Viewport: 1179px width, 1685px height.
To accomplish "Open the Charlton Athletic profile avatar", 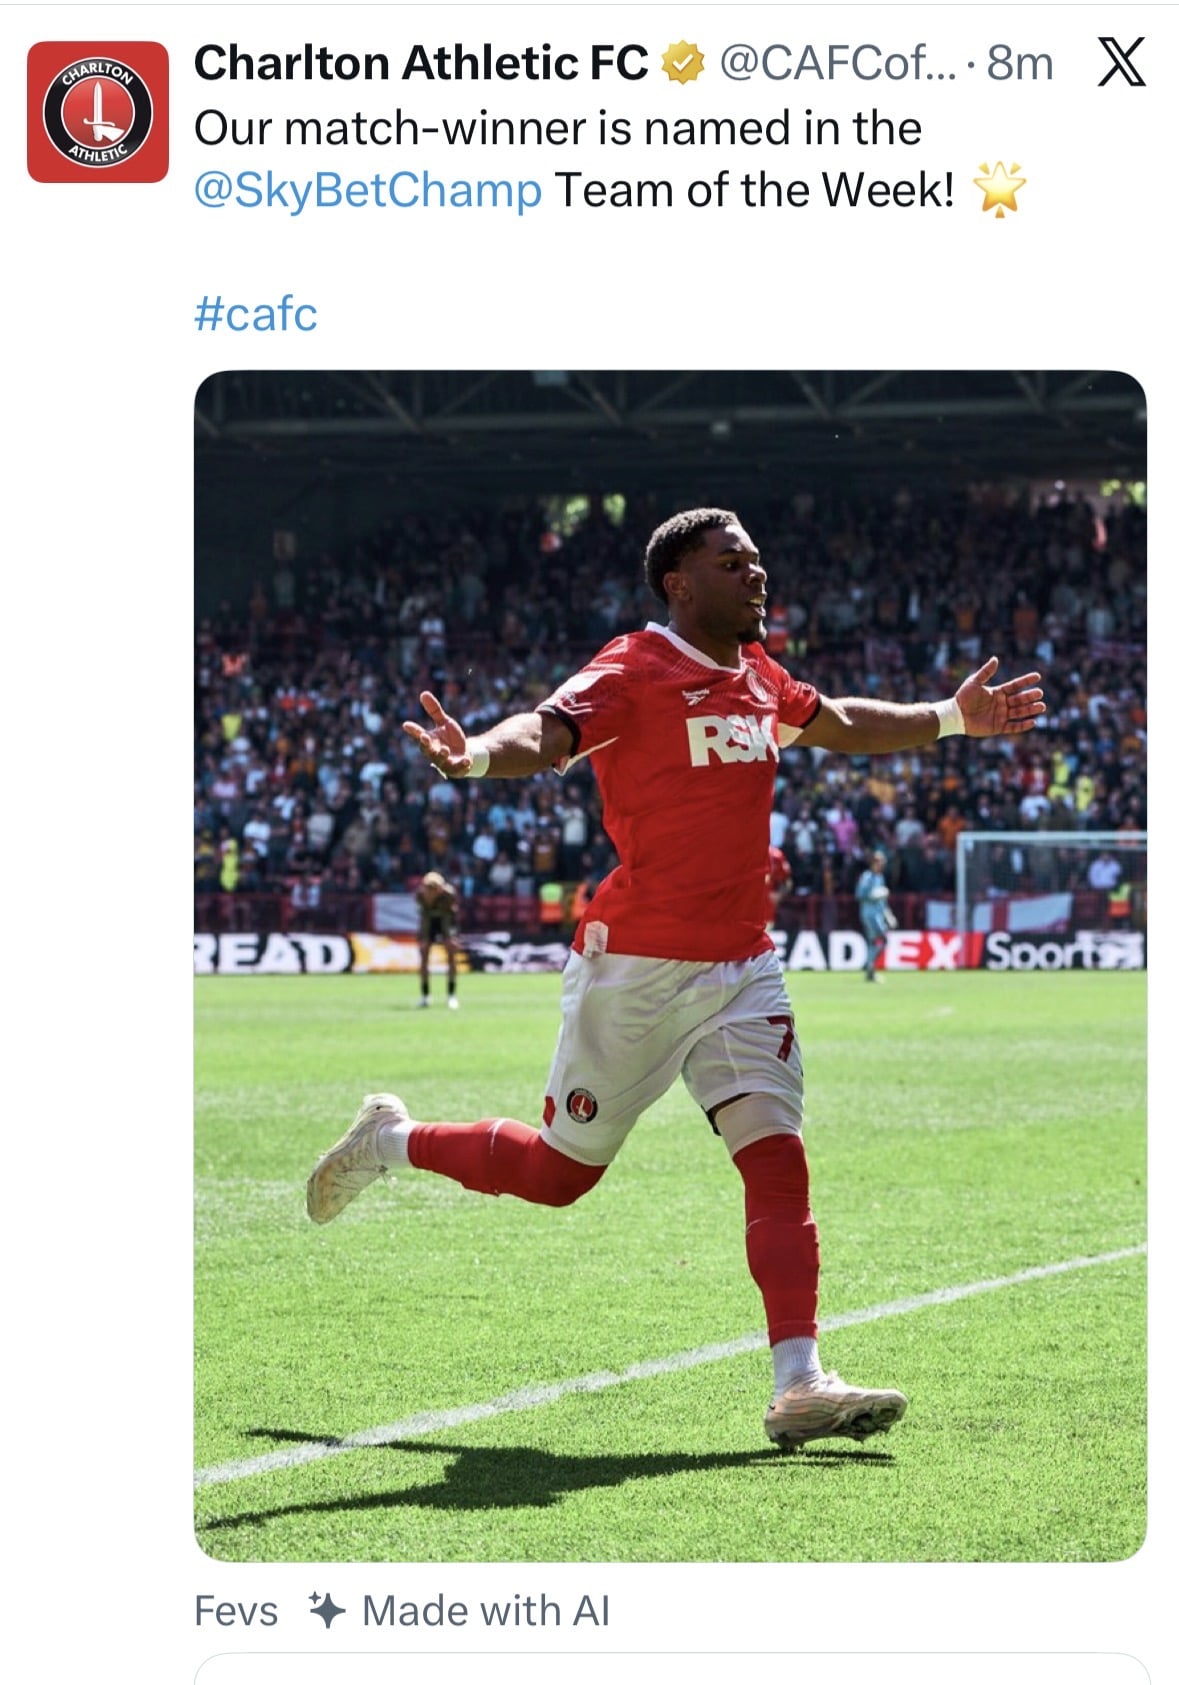I will 97,112.
